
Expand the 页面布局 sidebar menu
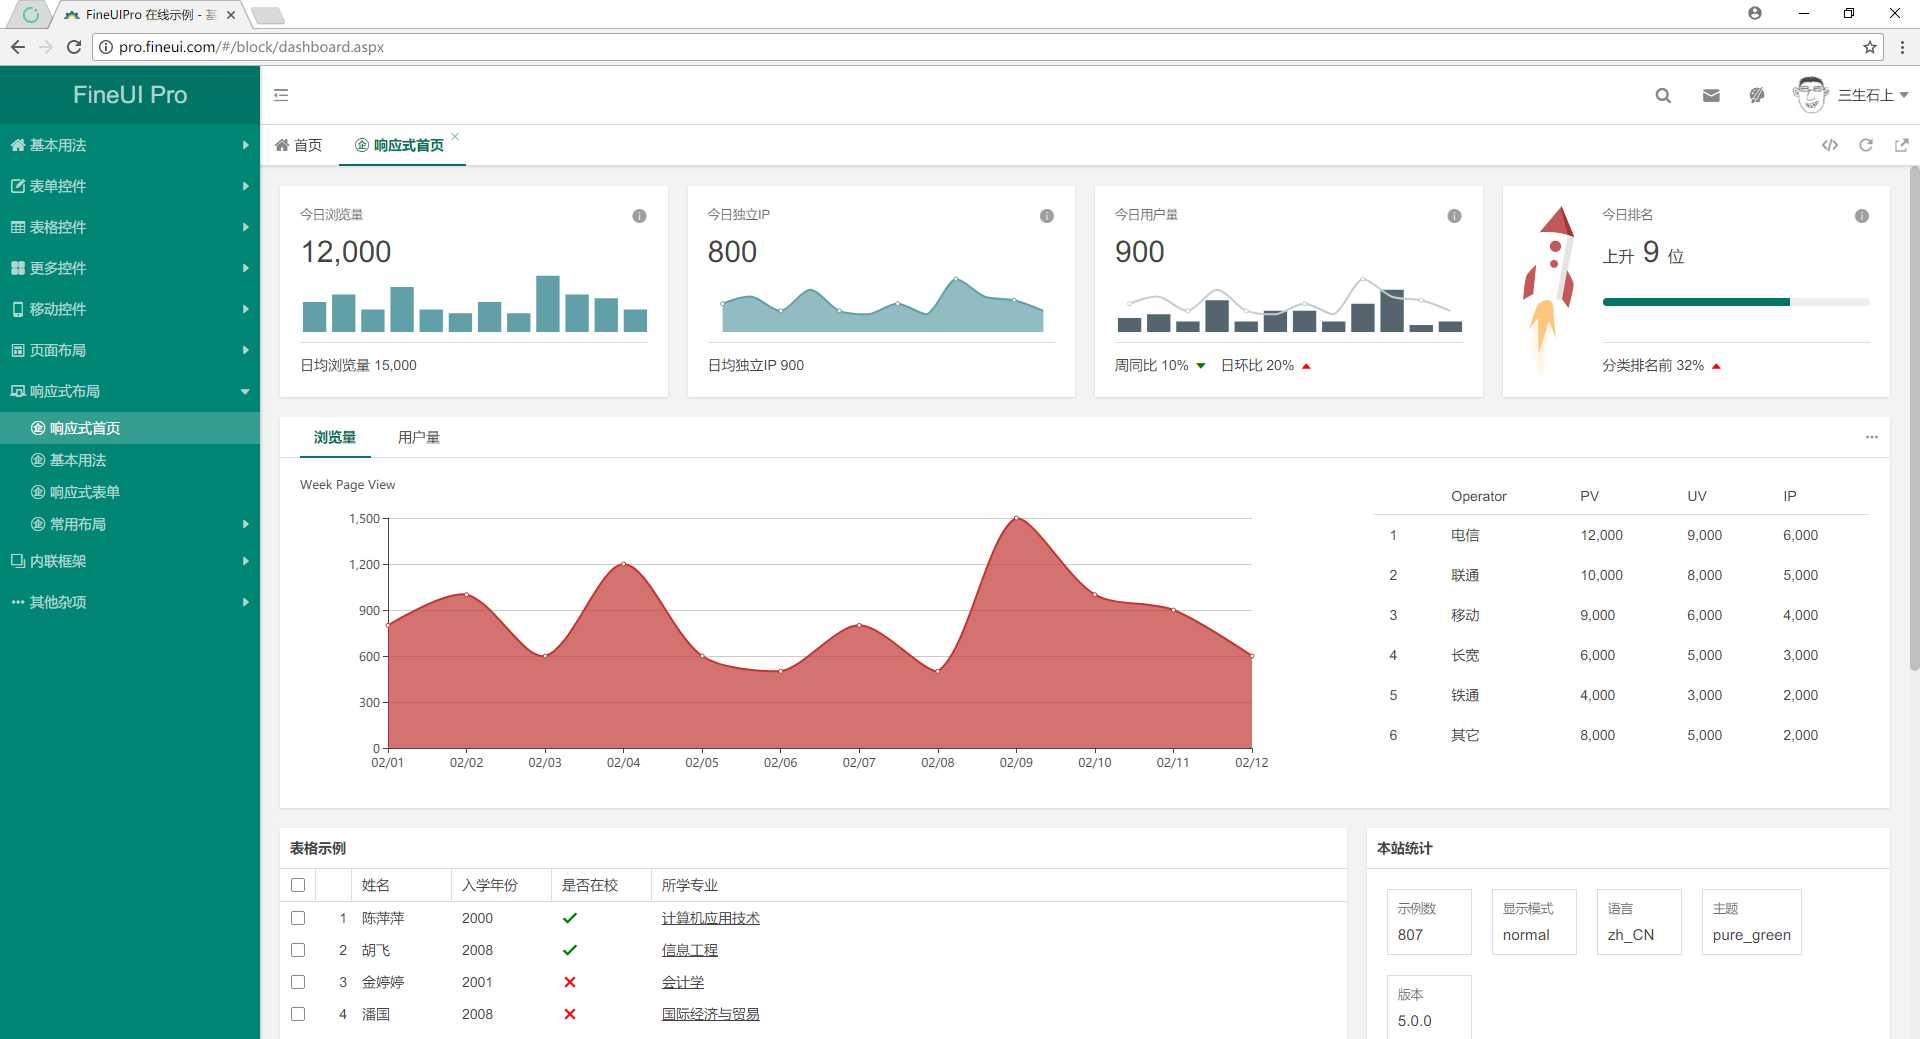[x=130, y=350]
